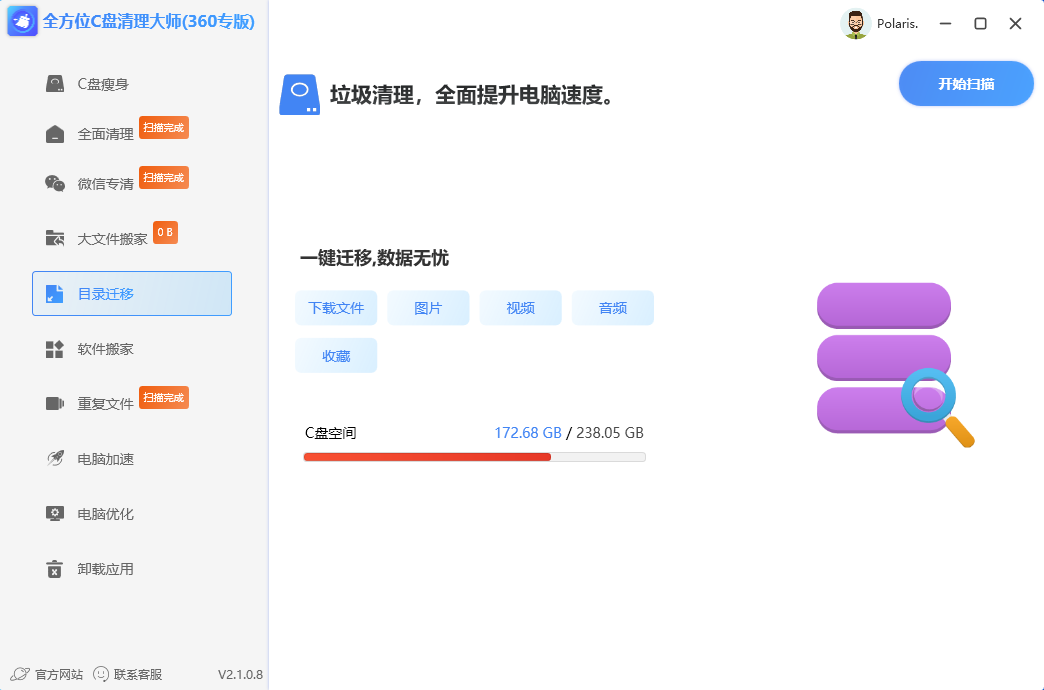Click the app logo in the title bar
Screen dimensions: 1044x690
tap(22, 21)
